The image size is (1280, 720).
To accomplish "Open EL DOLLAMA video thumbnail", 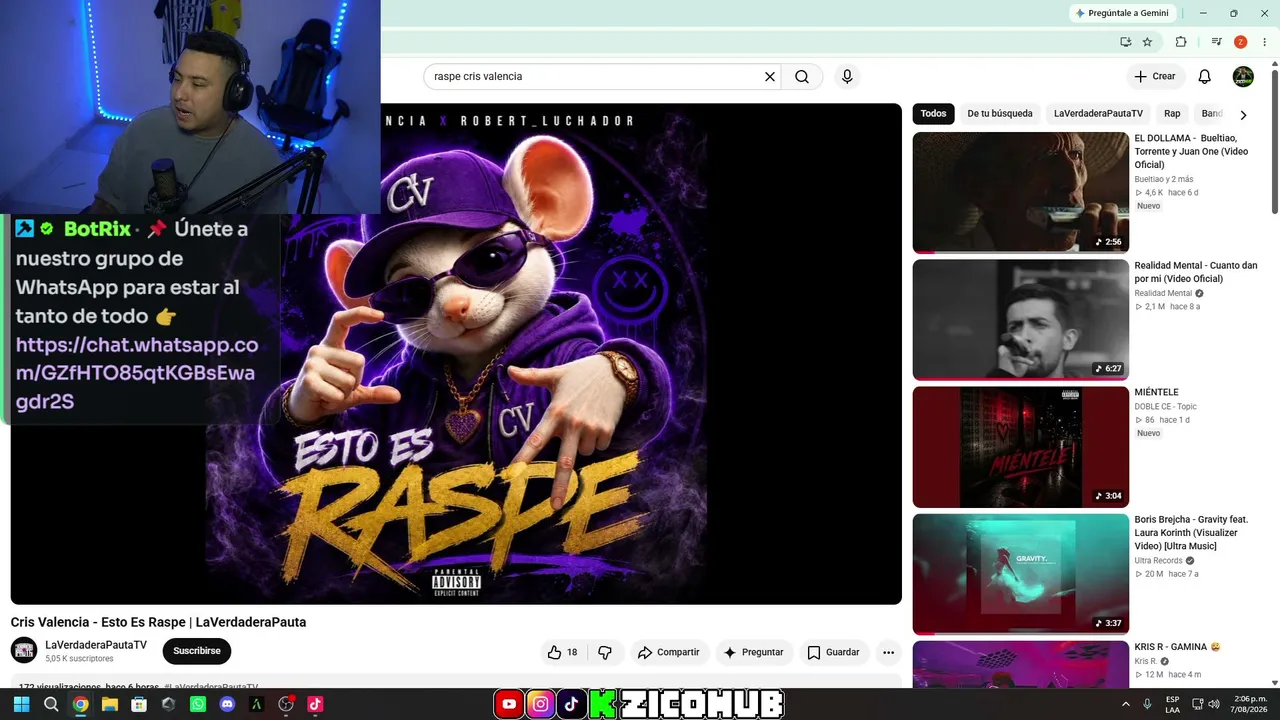I will point(1021,193).
